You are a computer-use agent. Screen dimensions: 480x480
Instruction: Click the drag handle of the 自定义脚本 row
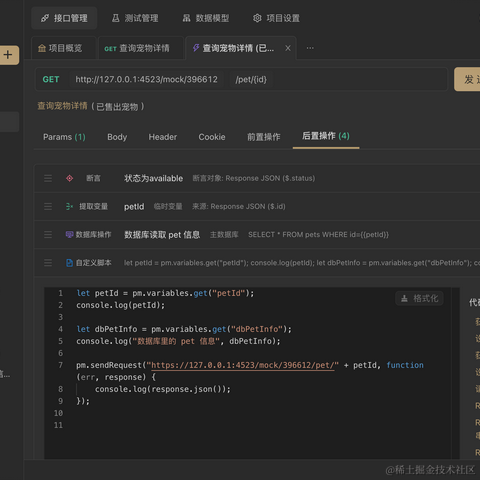[48, 263]
